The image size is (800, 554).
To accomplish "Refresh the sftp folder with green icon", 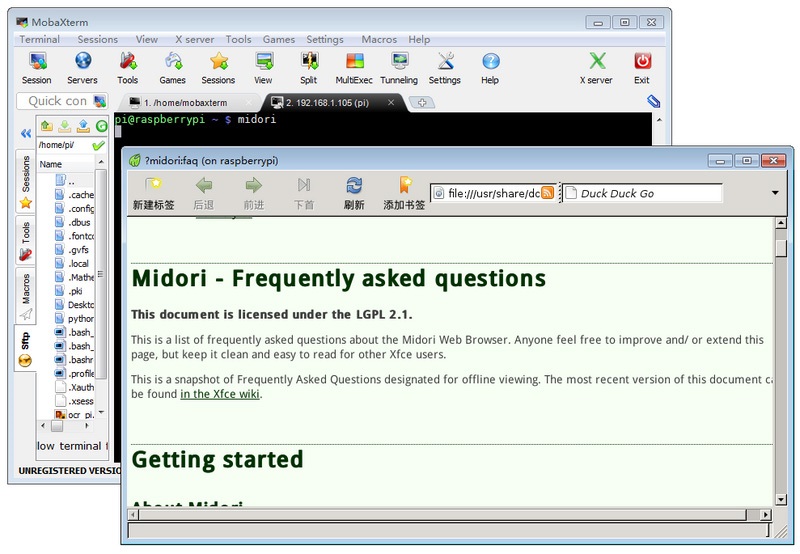I will 102,125.
